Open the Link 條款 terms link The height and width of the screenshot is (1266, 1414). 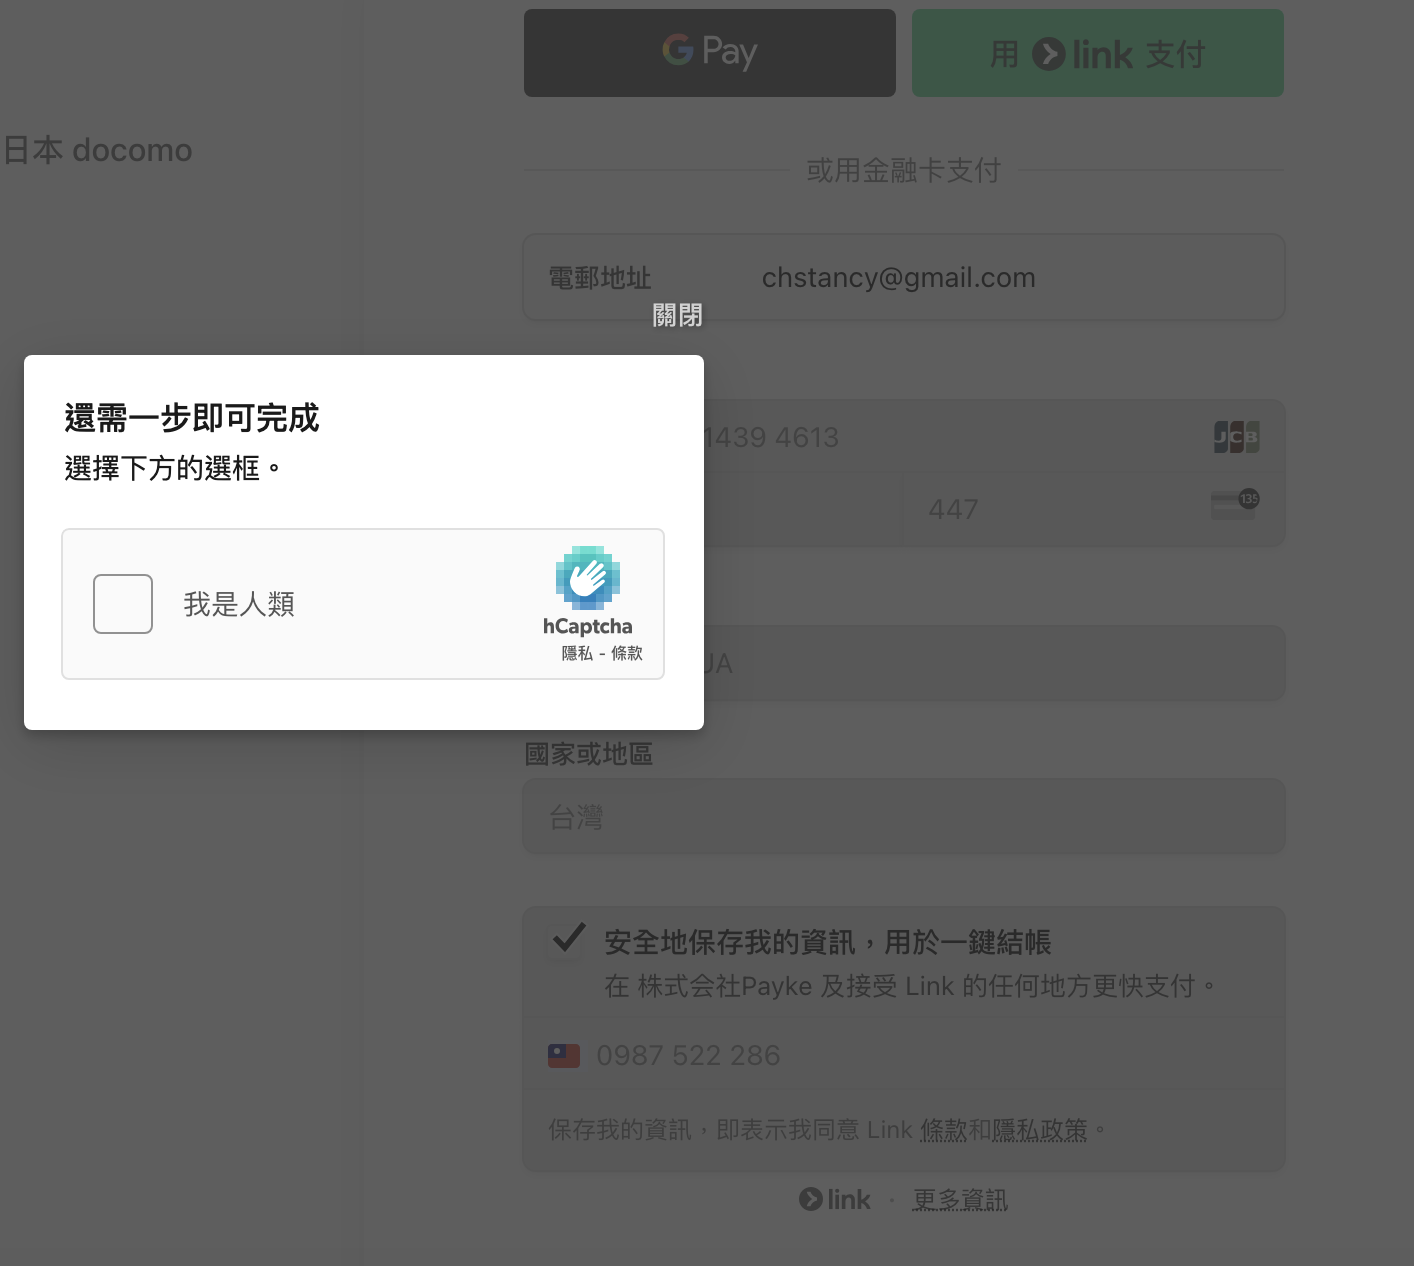(x=943, y=1130)
